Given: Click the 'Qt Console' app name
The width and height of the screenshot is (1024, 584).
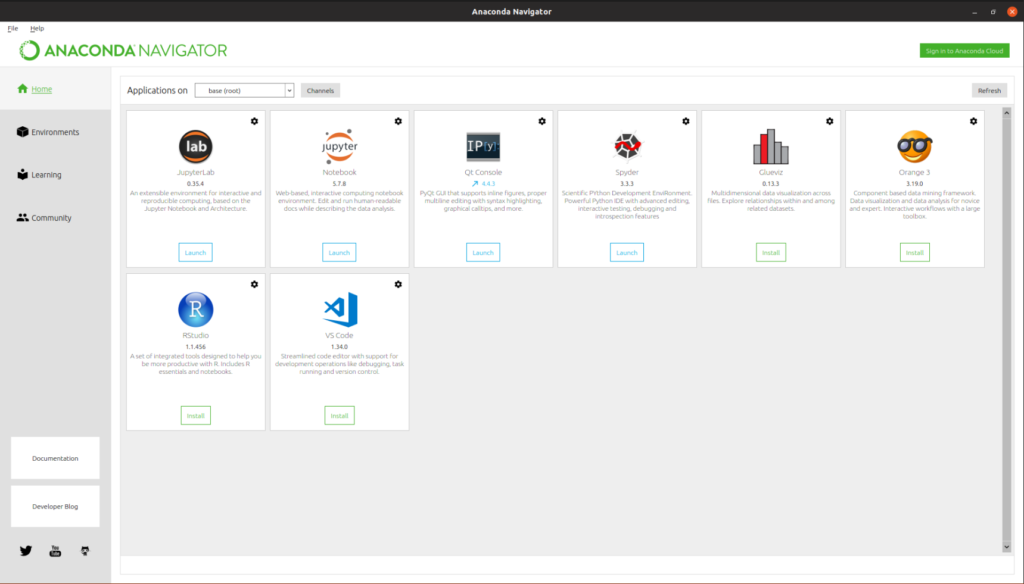Looking at the screenshot, I should tap(483, 172).
